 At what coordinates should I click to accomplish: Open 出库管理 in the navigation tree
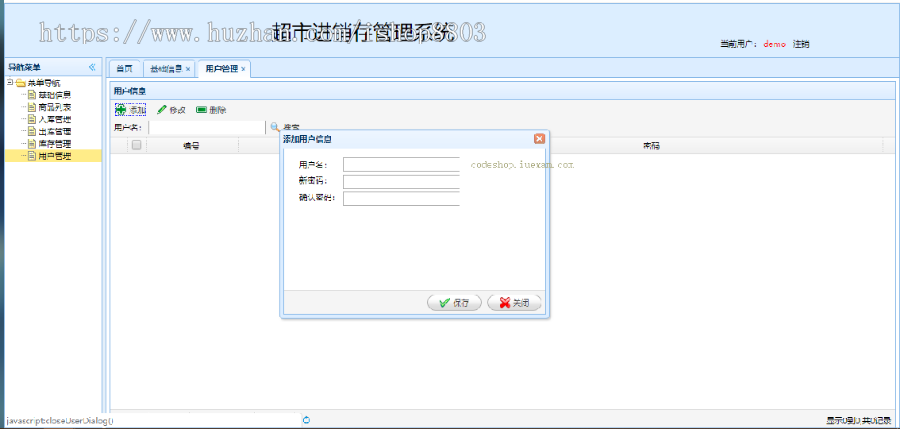(x=54, y=131)
